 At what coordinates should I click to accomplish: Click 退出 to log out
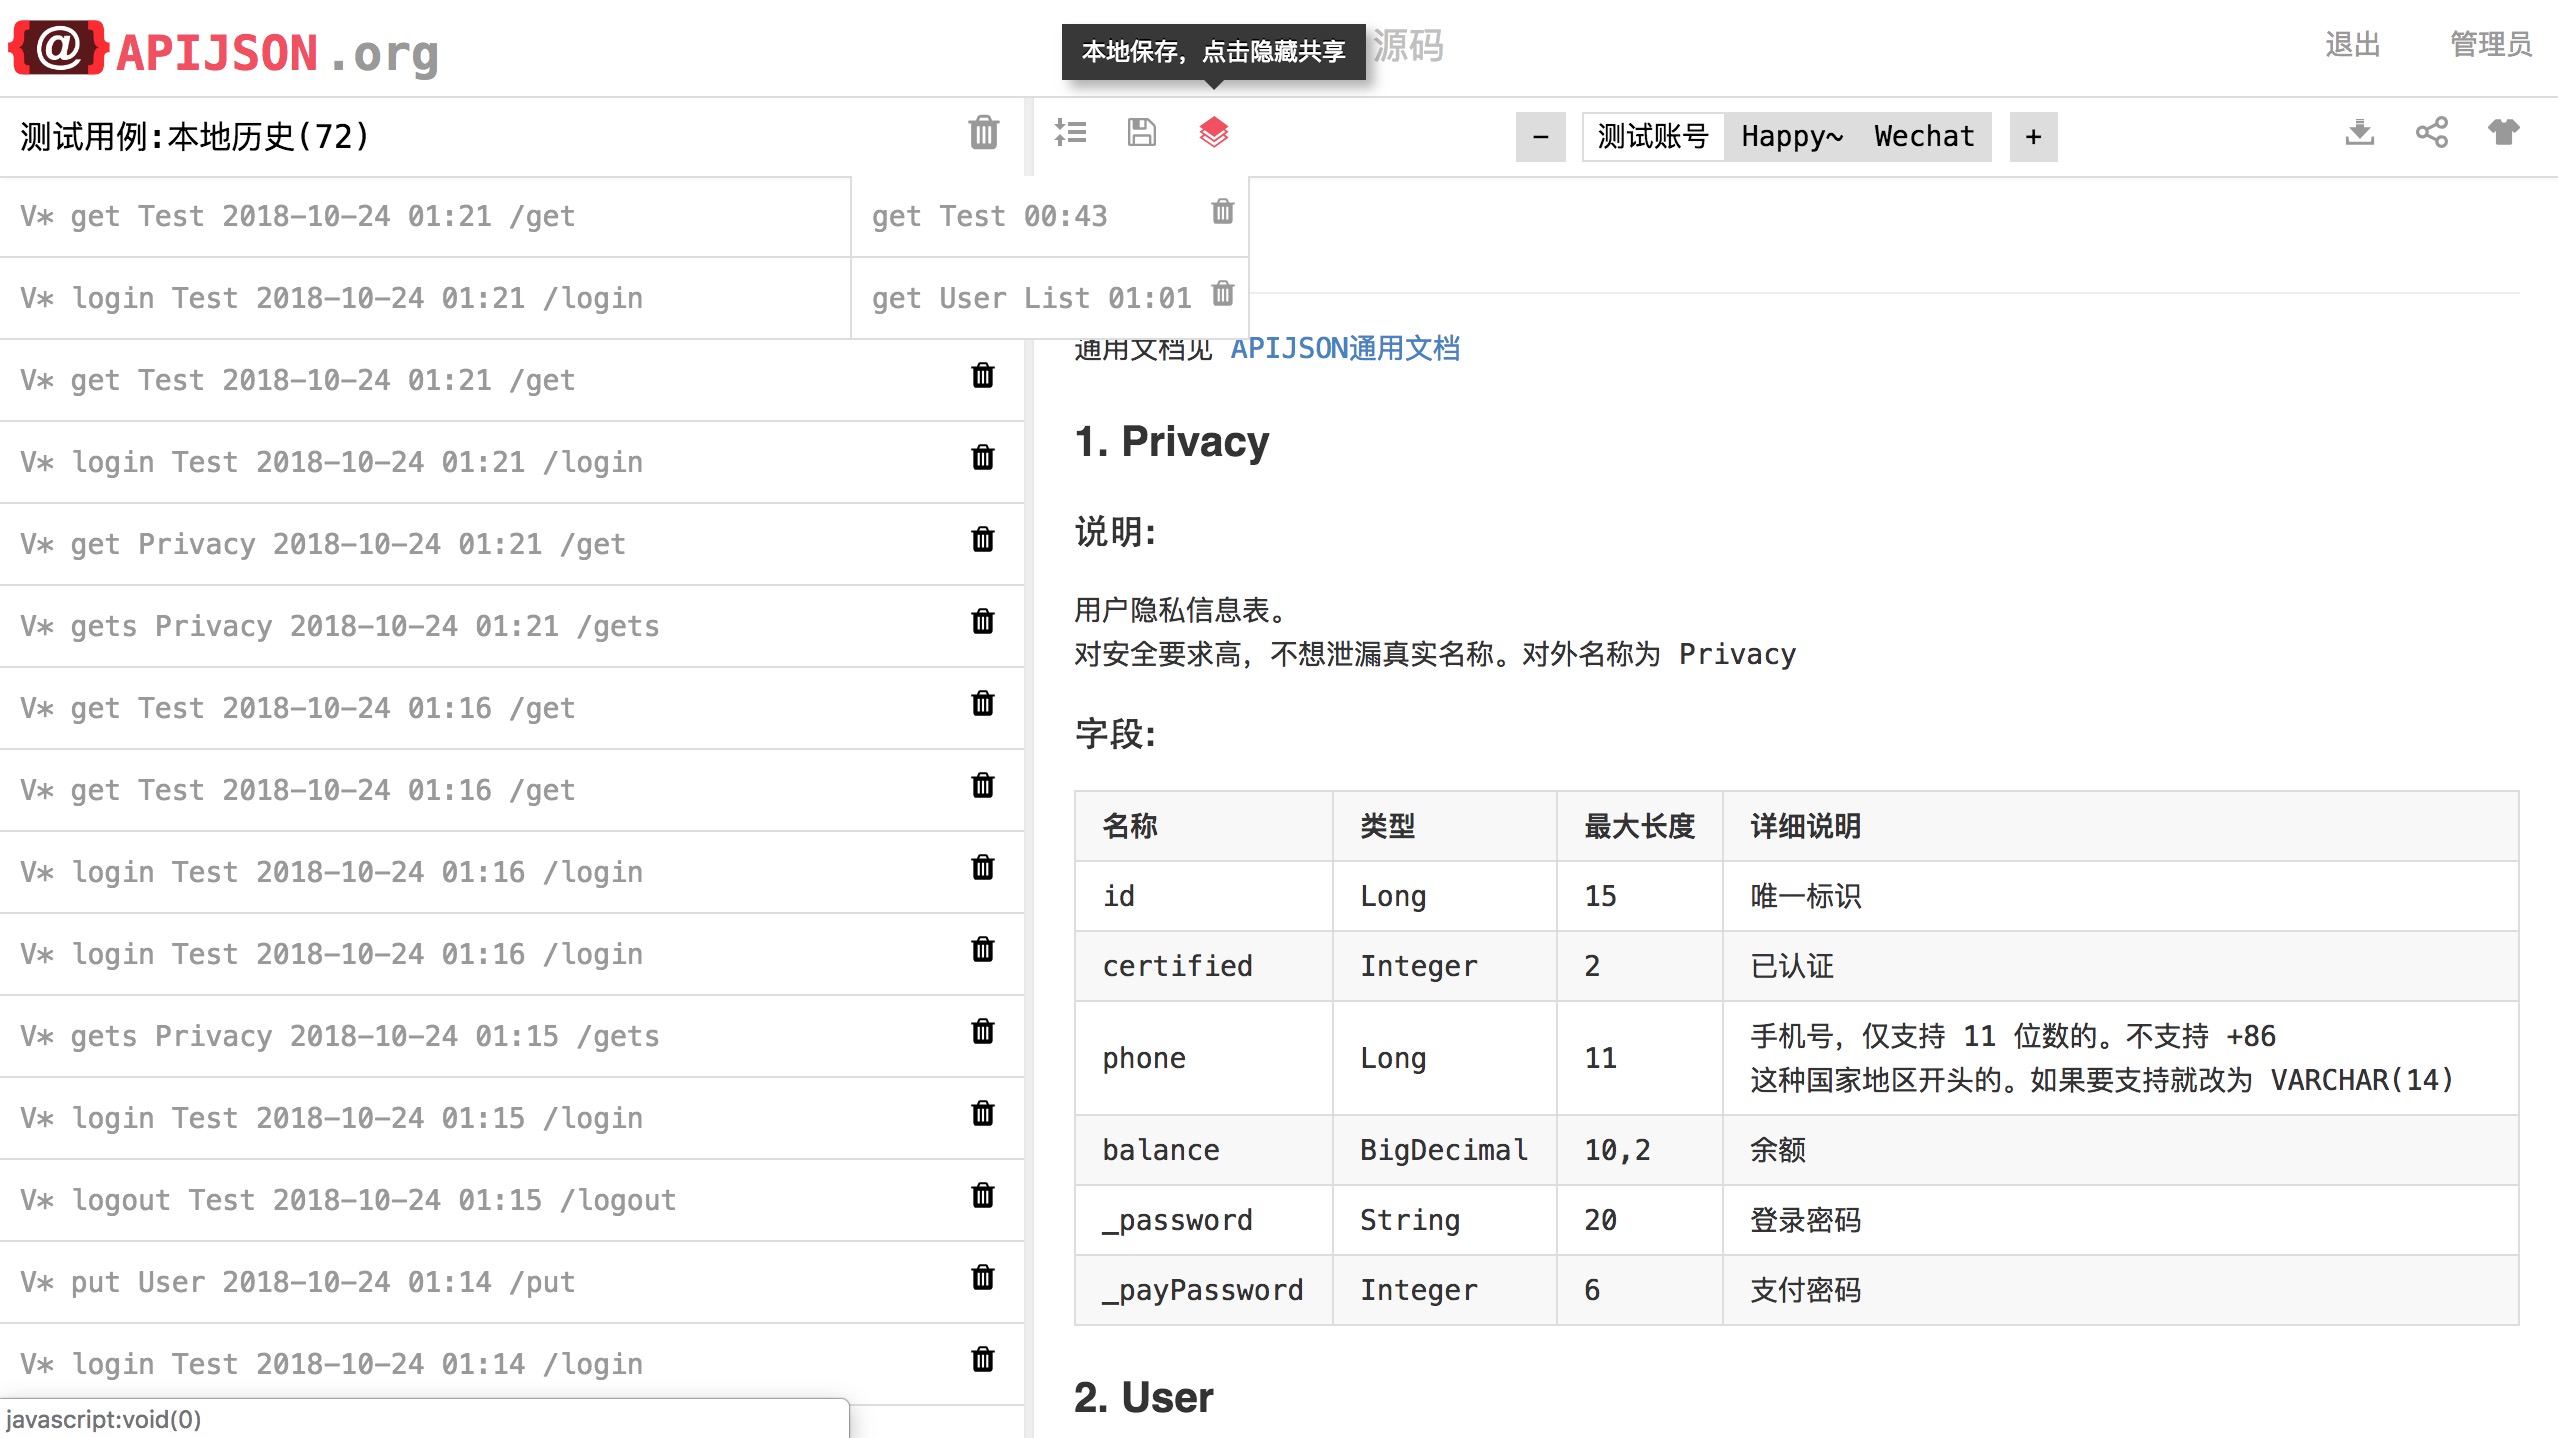[2351, 45]
